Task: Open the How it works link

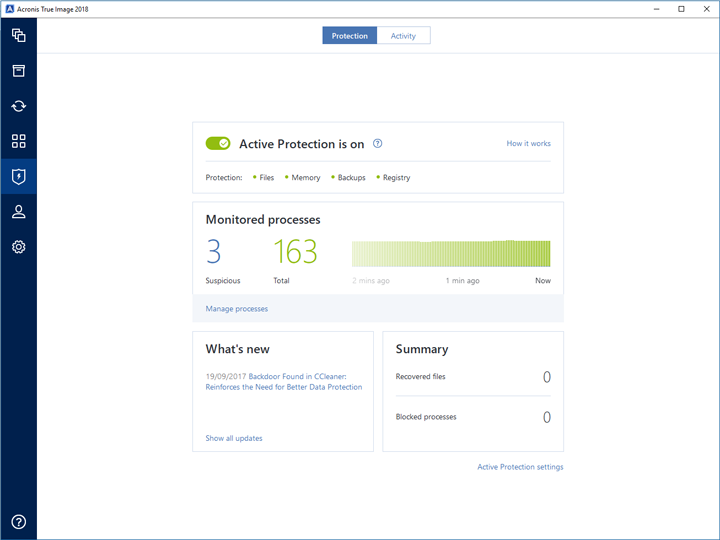Action: tap(528, 144)
